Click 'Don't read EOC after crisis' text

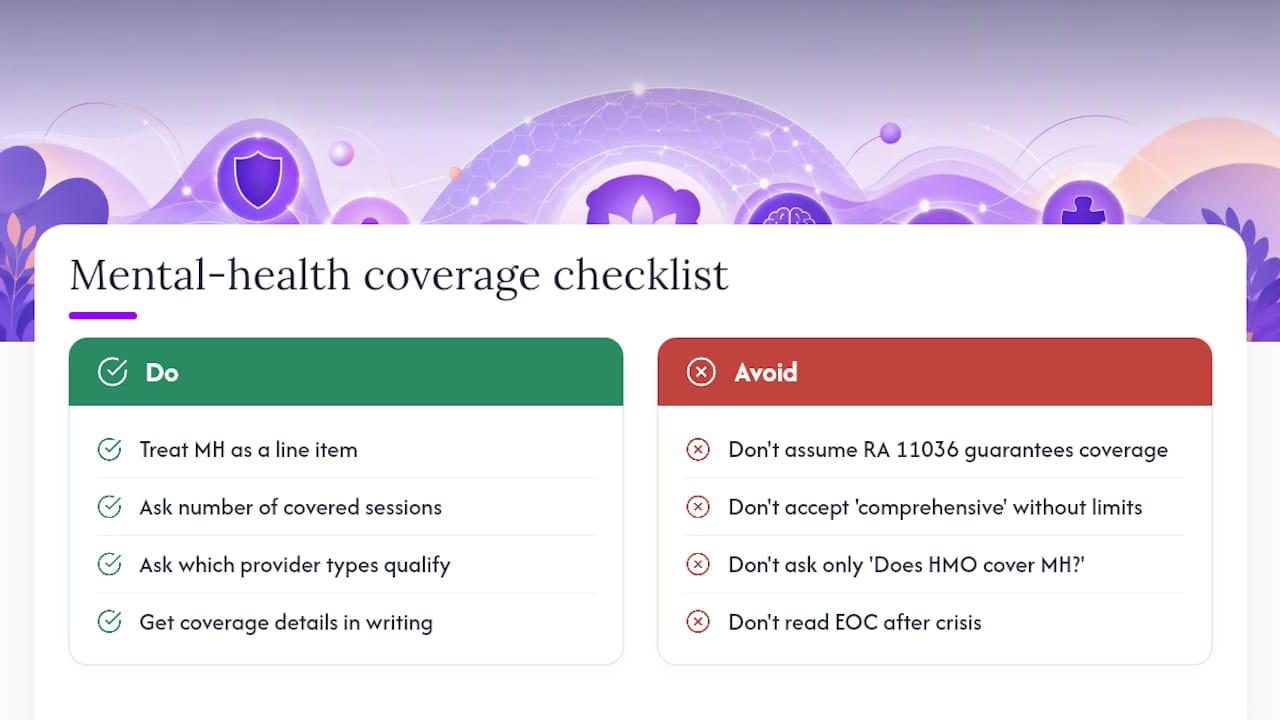(855, 622)
